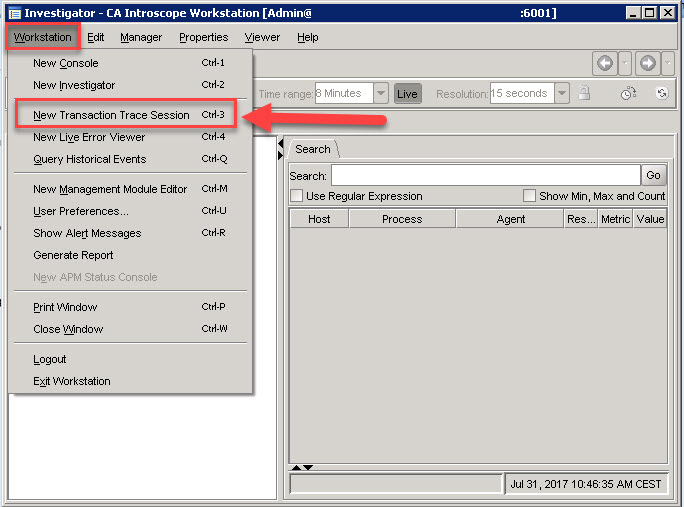Screen dimensions: 684x507
Task: Select Show Alert Messages
Action: pyautogui.click(x=130, y=233)
